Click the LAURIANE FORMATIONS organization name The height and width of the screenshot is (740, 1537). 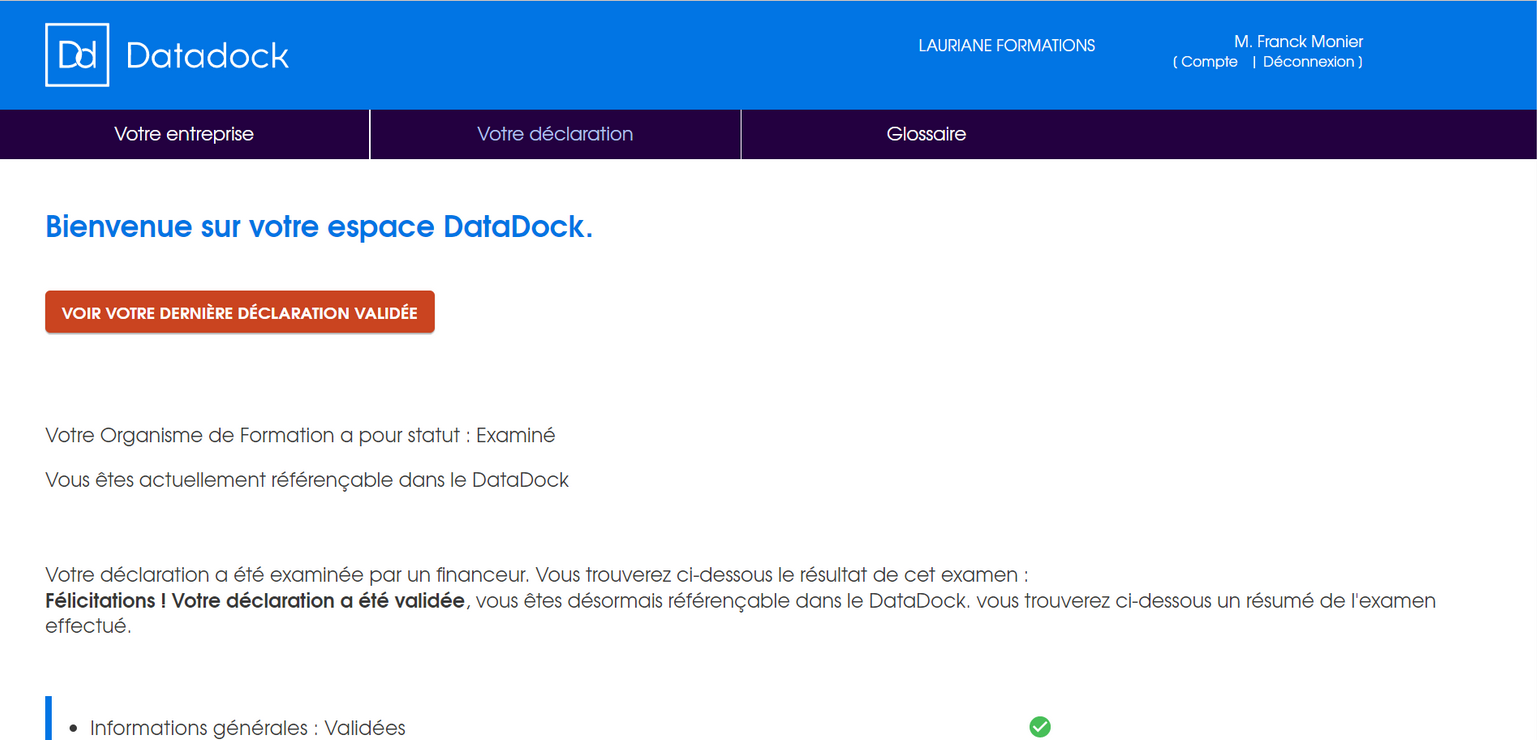point(1006,46)
